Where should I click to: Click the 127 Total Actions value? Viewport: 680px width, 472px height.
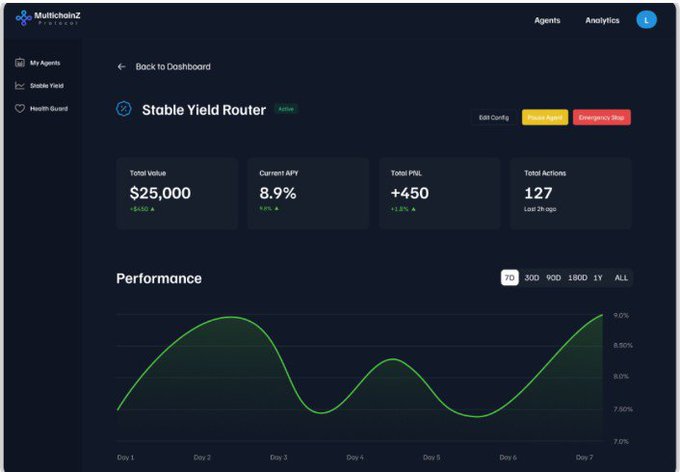click(x=538, y=193)
